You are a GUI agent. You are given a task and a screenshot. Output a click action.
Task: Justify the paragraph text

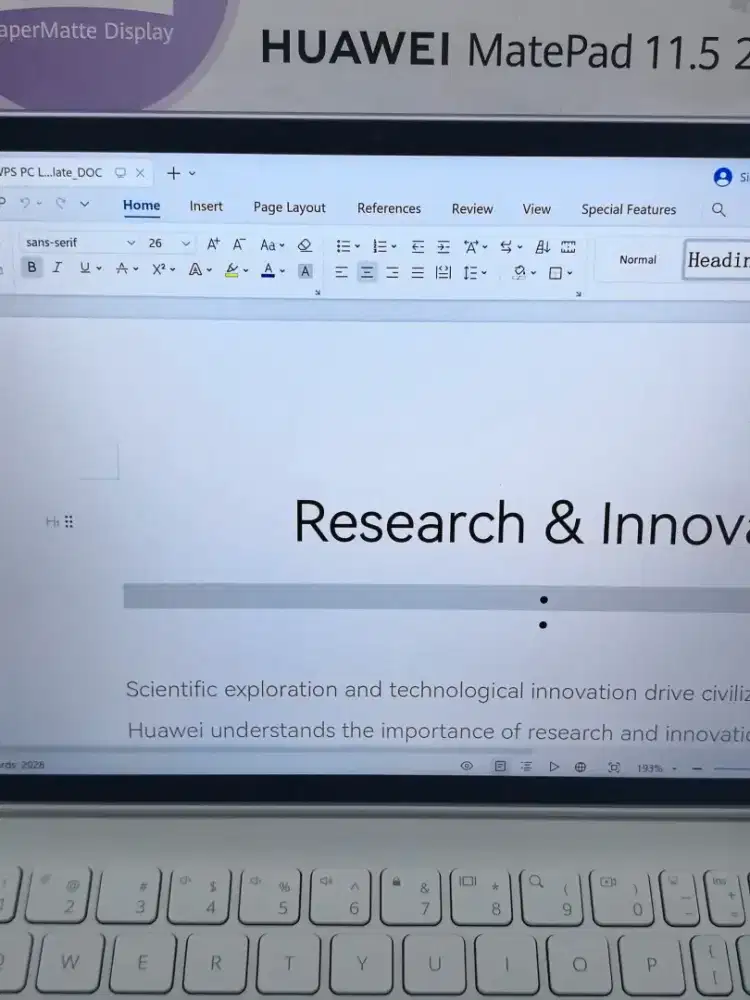pos(417,273)
